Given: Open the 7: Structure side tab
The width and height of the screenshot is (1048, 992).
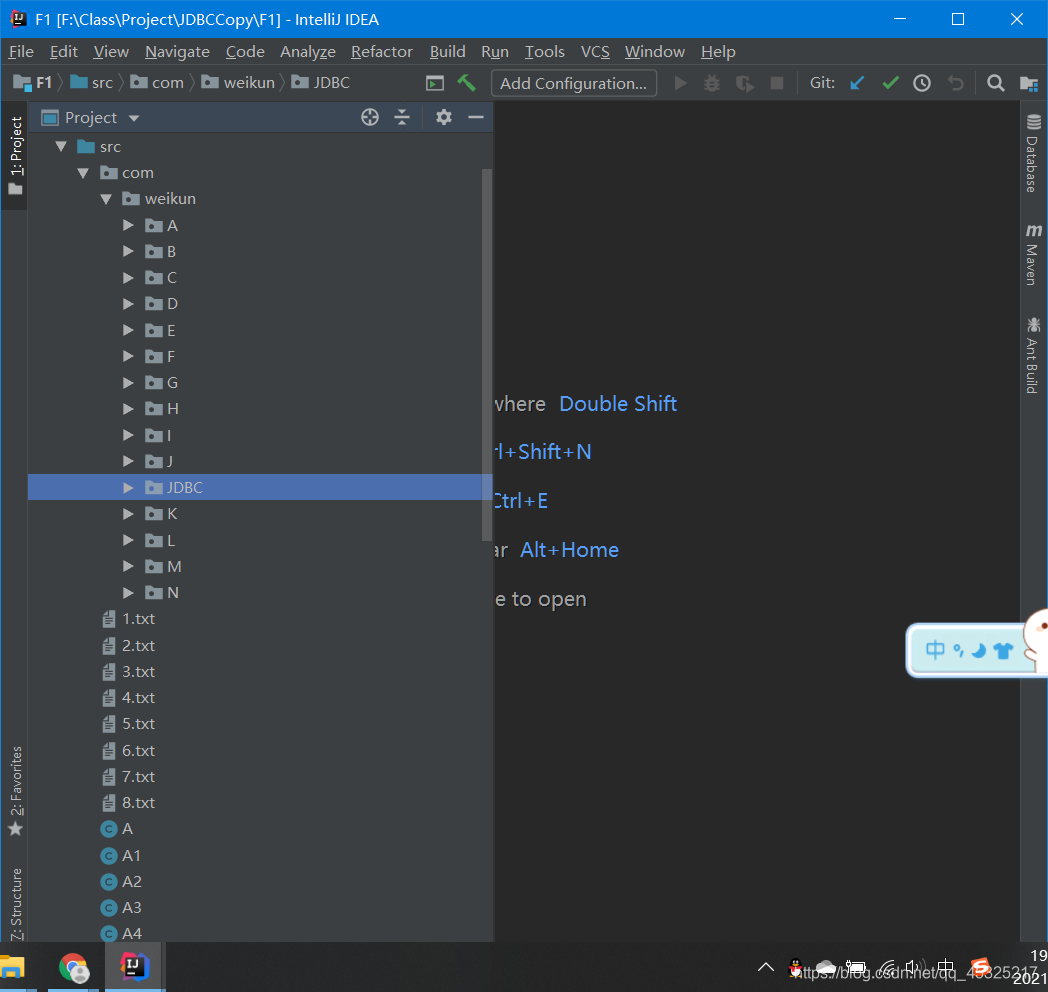Looking at the screenshot, I should (x=15, y=904).
